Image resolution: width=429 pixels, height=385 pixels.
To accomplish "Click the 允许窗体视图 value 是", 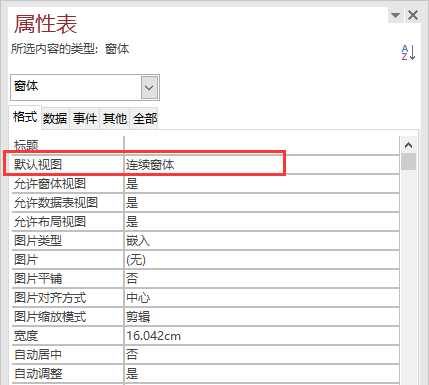I will [x=262, y=184].
